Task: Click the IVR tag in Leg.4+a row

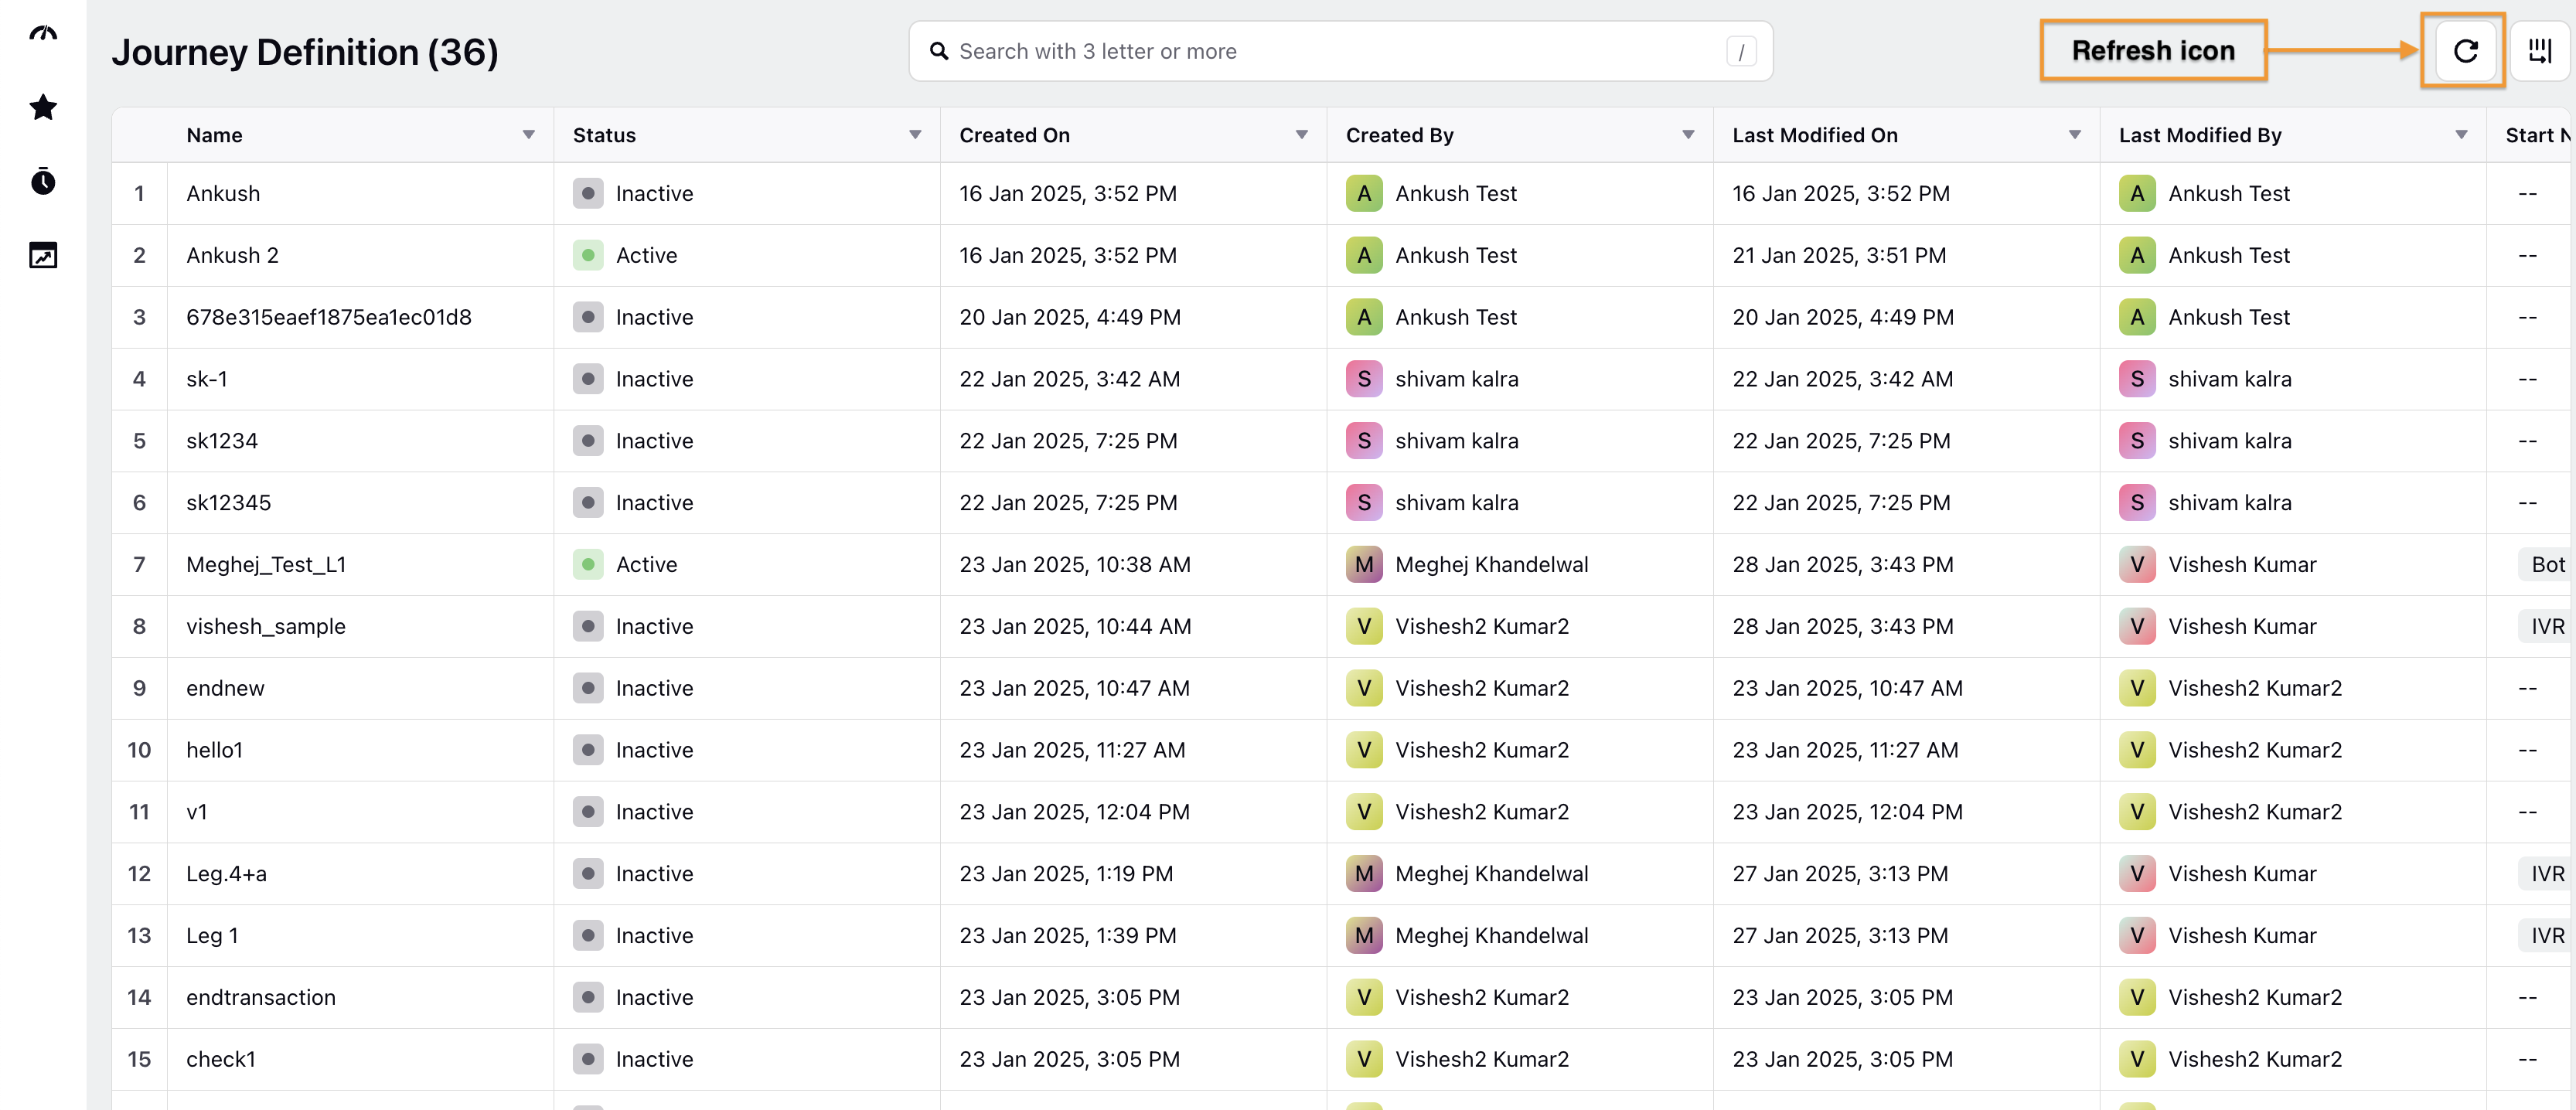Action: point(2546,873)
